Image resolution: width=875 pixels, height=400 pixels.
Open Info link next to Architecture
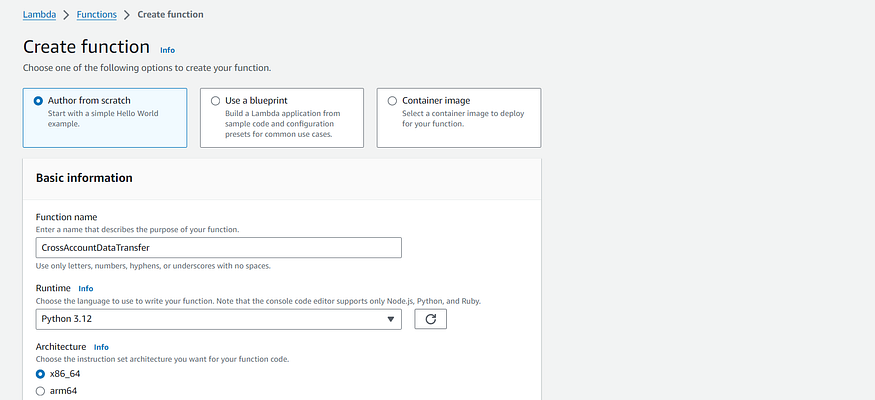pyautogui.click(x=101, y=347)
